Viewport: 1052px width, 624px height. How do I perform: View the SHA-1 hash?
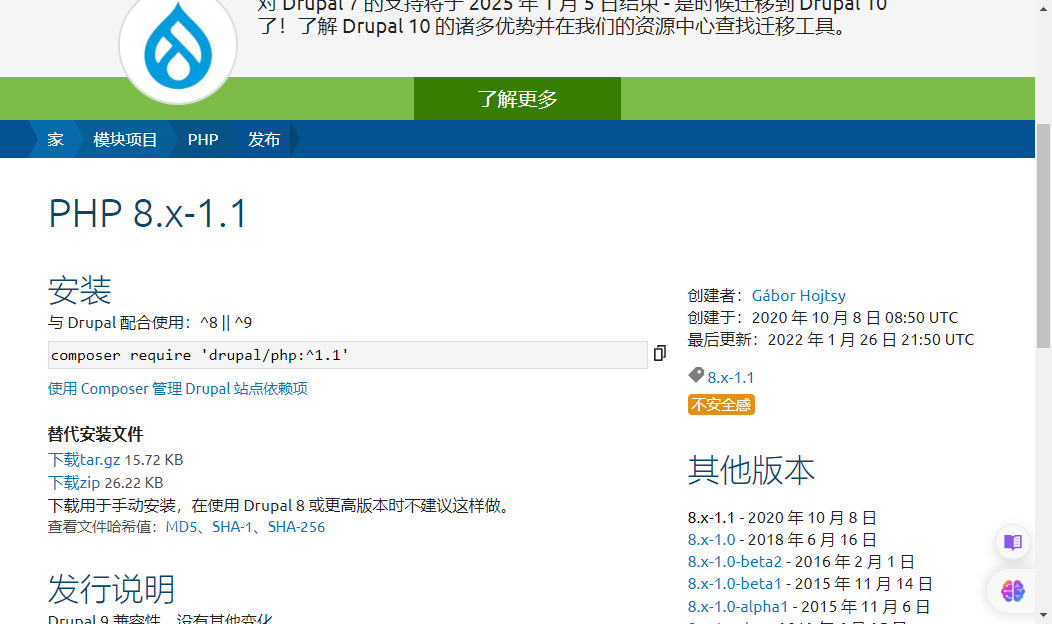231,527
